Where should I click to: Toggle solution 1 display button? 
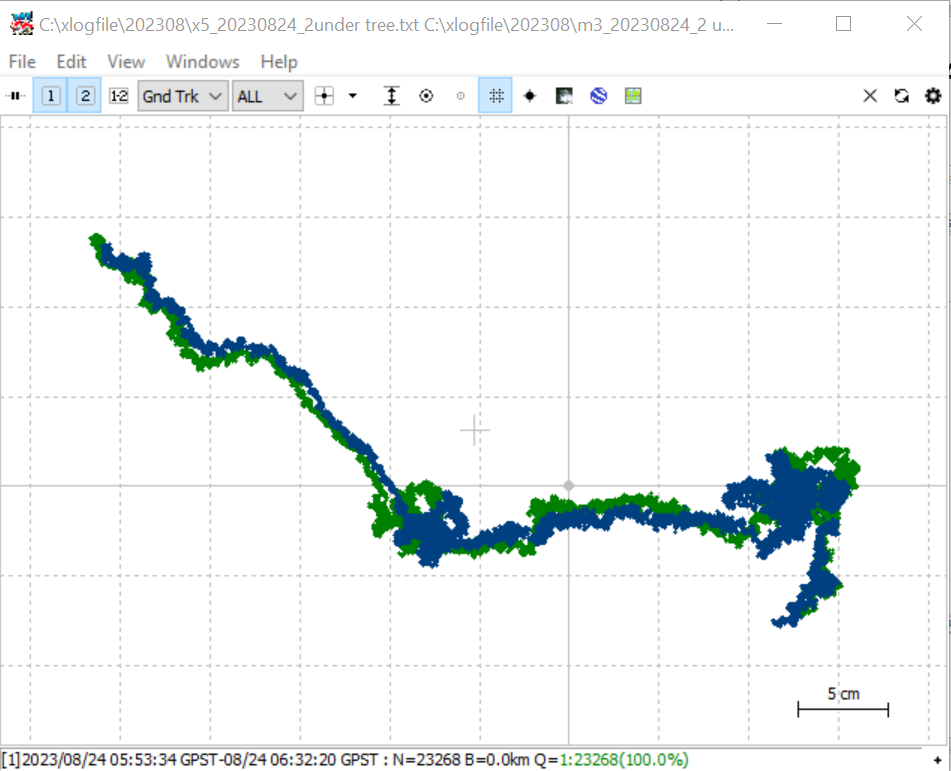tap(51, 96)
